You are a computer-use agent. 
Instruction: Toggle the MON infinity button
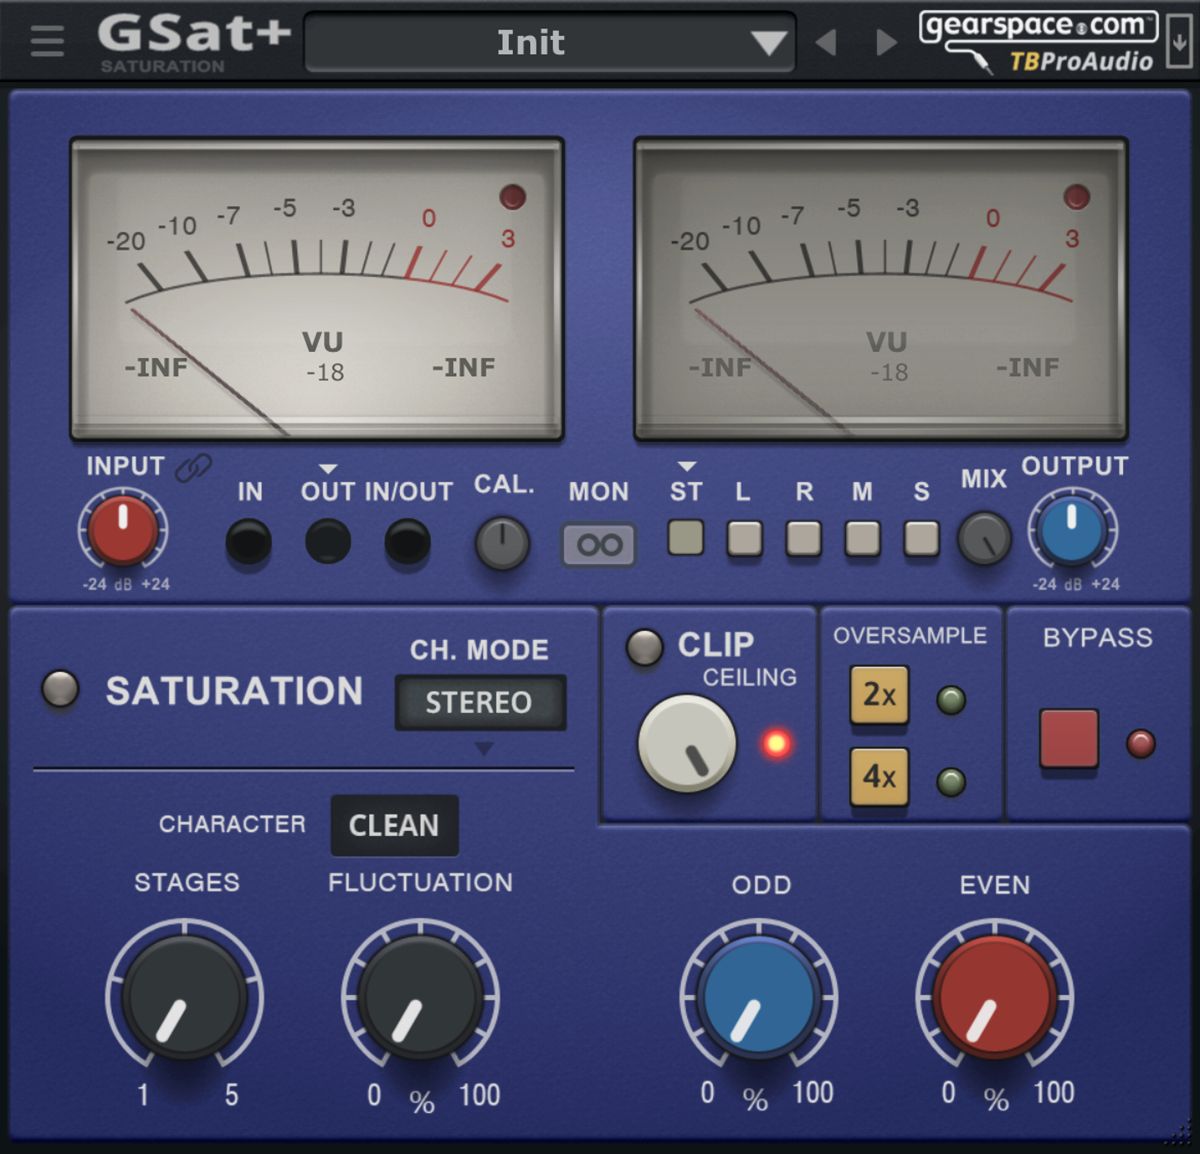pos(598,545)
